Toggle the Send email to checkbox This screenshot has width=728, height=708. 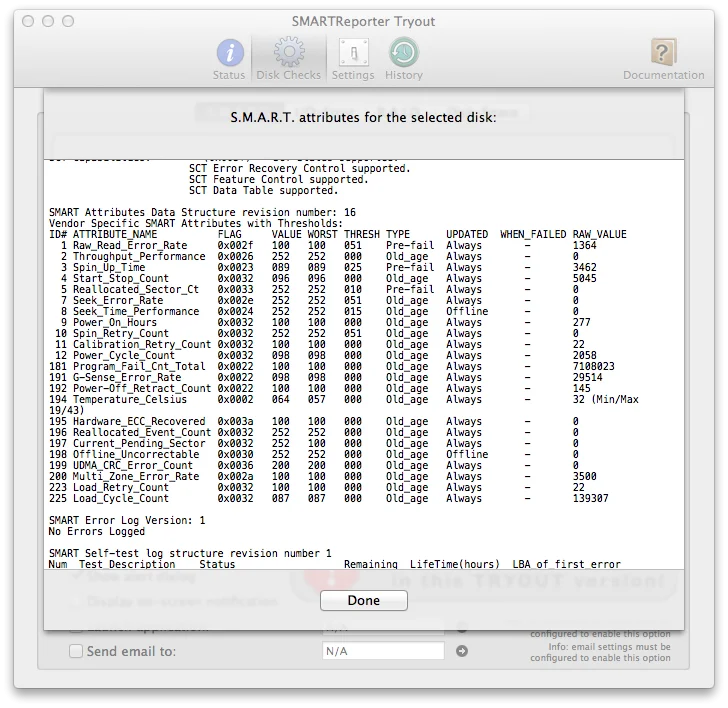[x=76, y=651]
